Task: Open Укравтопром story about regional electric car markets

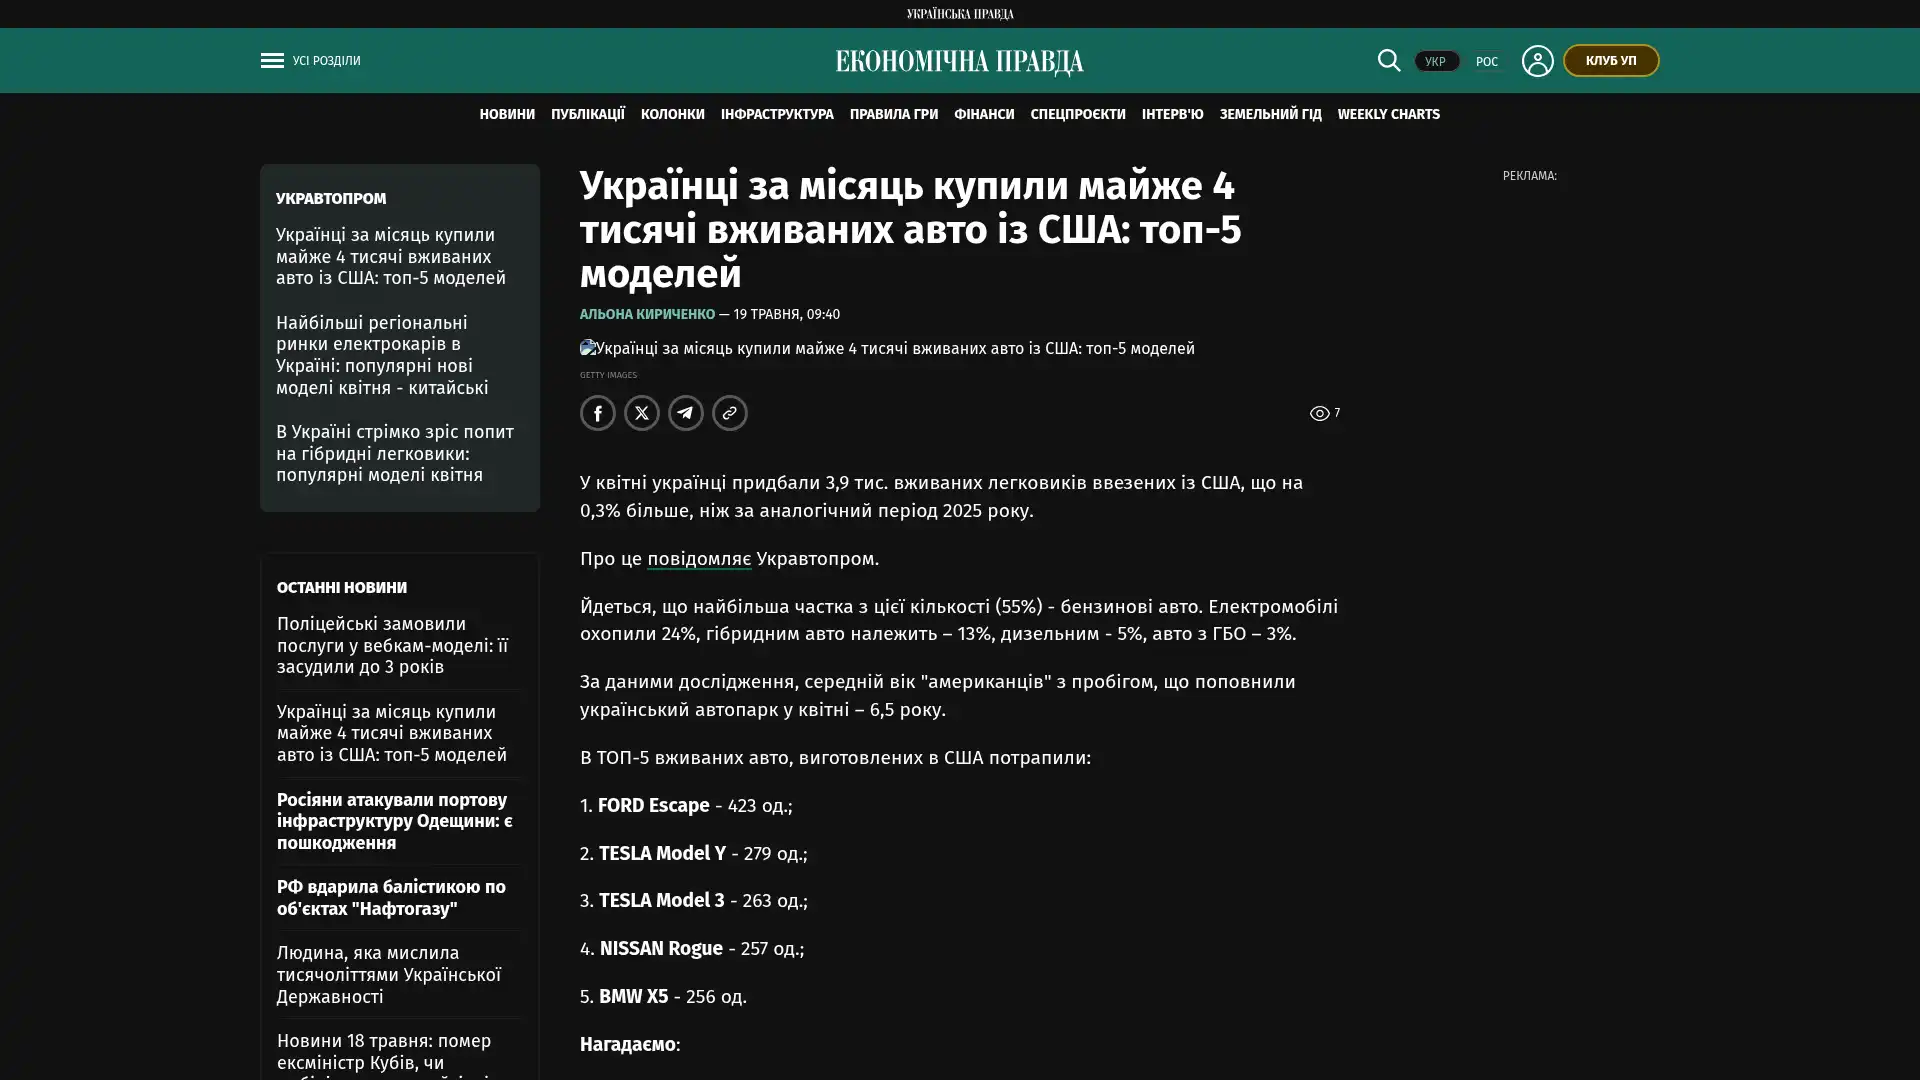Action: click(383, 355)
